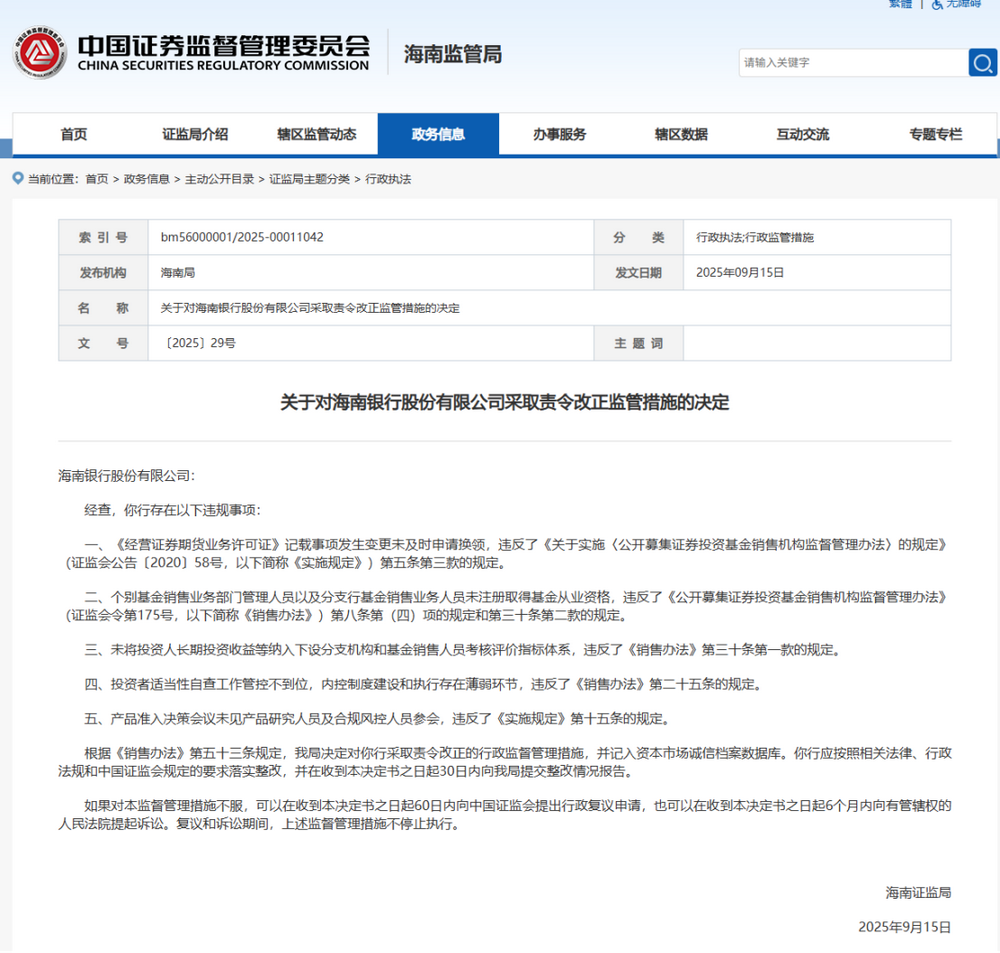The width and height of the screenshot is (1000, 953).
Task: Click the 主题词 label cell
Action: (x=638, y=343)
